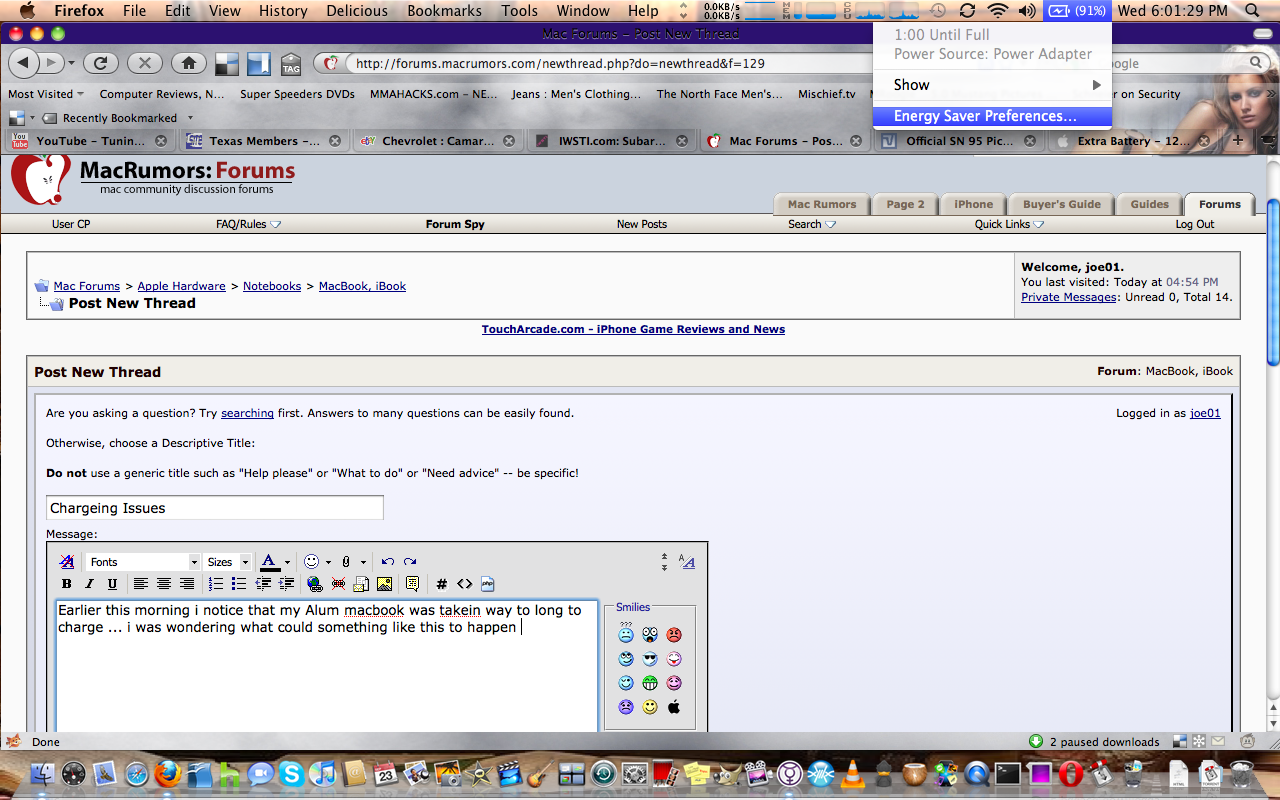Select Energy Saver Preferences menu item

(x=992, y=116)
